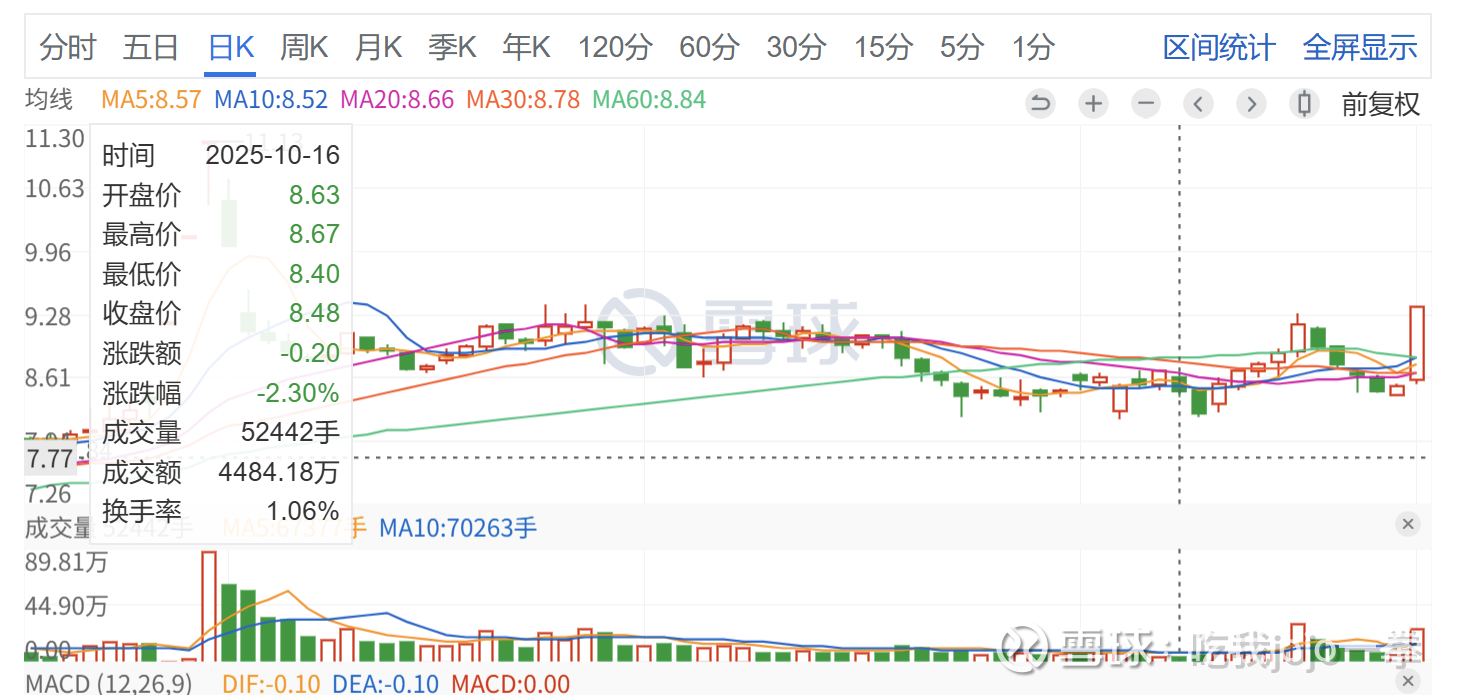The height and width of the screenshot is (695, 1465).
Task: Open the 前复权 adjustment dropdown
Action: (1380, 104)
